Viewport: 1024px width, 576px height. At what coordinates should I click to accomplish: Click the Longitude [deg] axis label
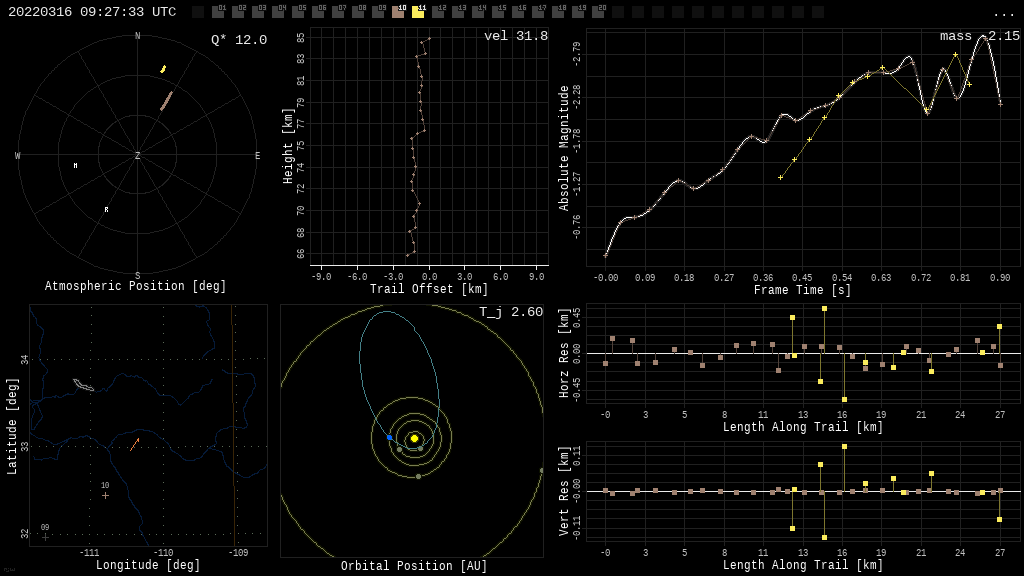[x=148, y=565]
